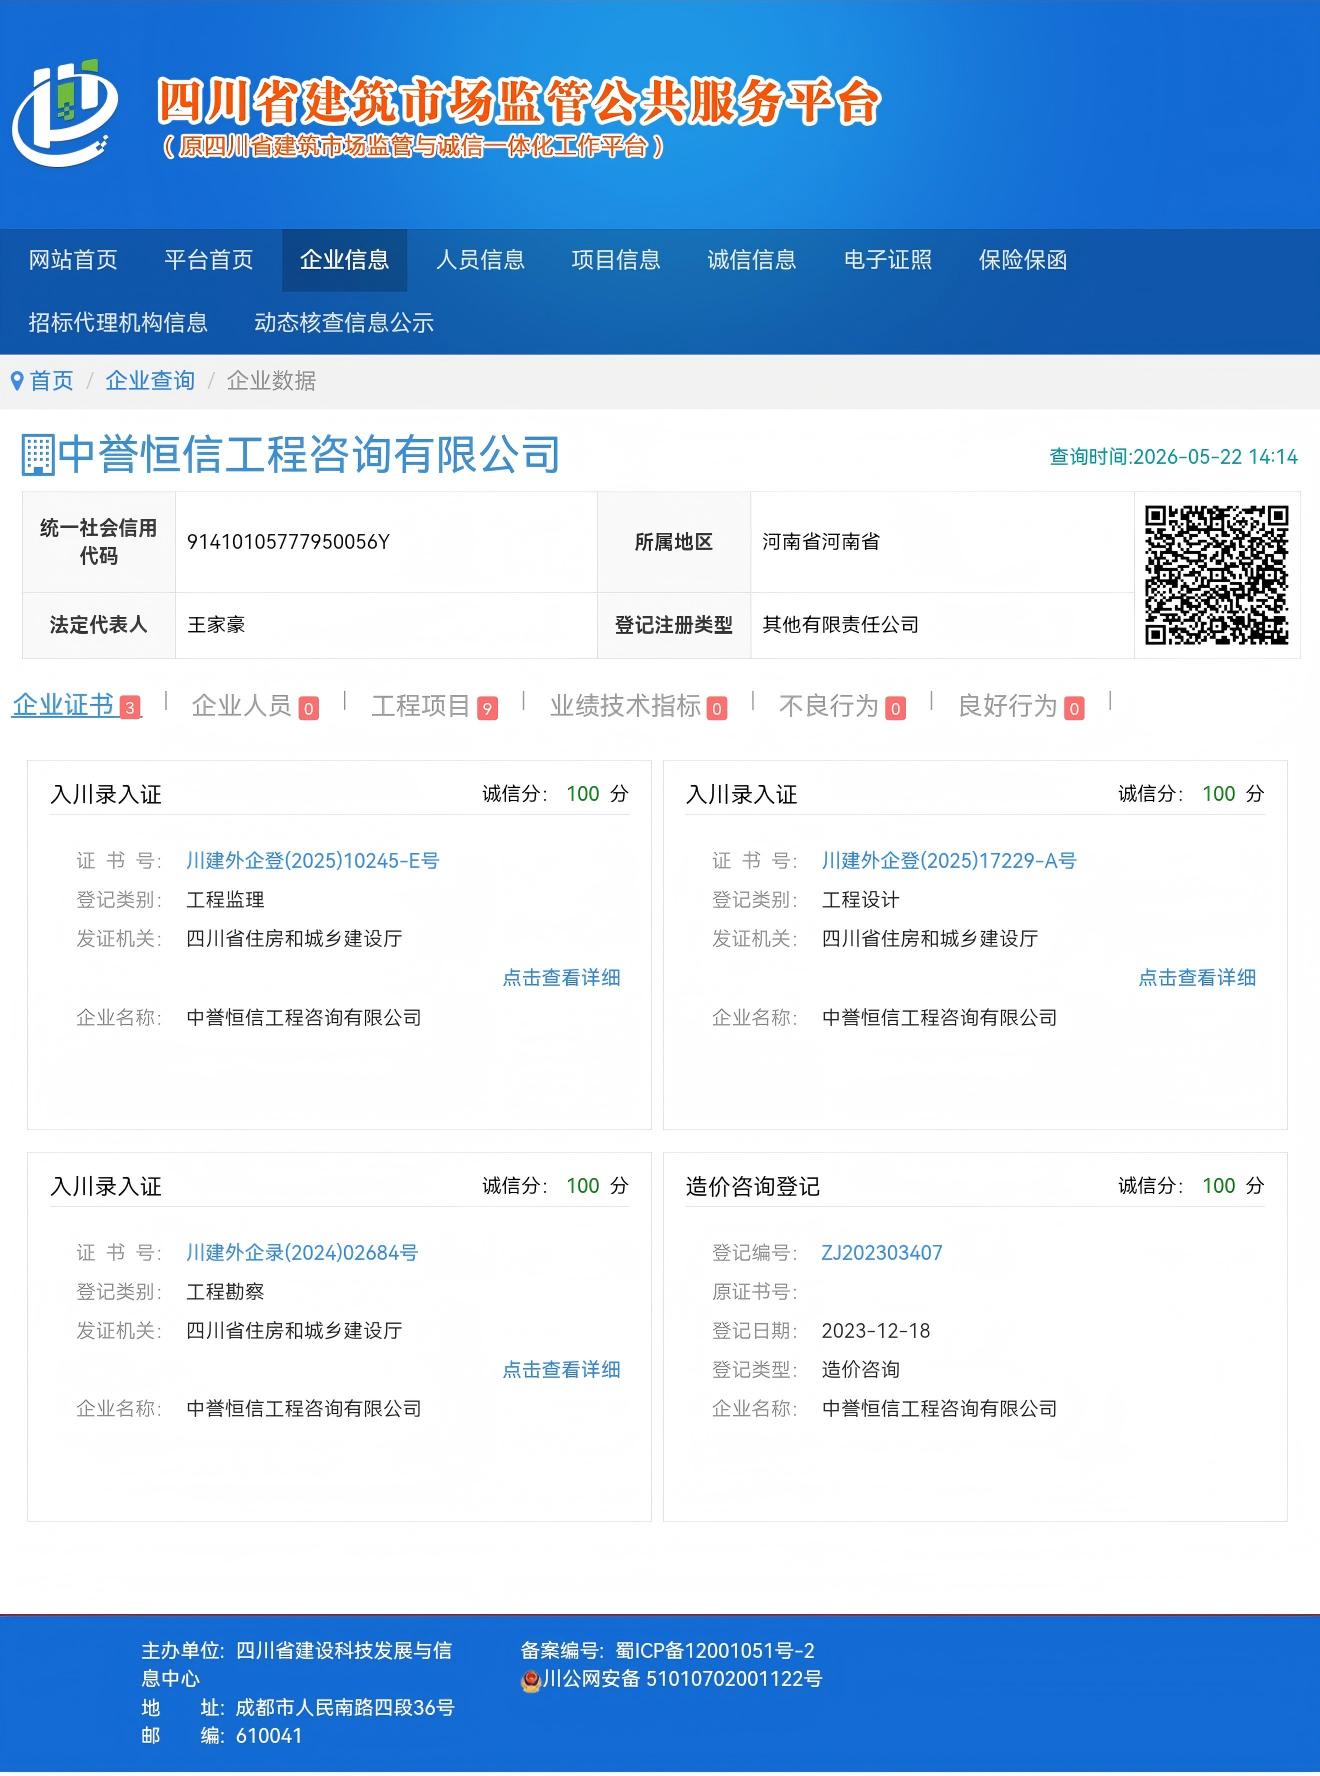This screenshot has height=1776, width=1320.
Task: Open 项目信息 navigation item
Action: tap(616, 260)
